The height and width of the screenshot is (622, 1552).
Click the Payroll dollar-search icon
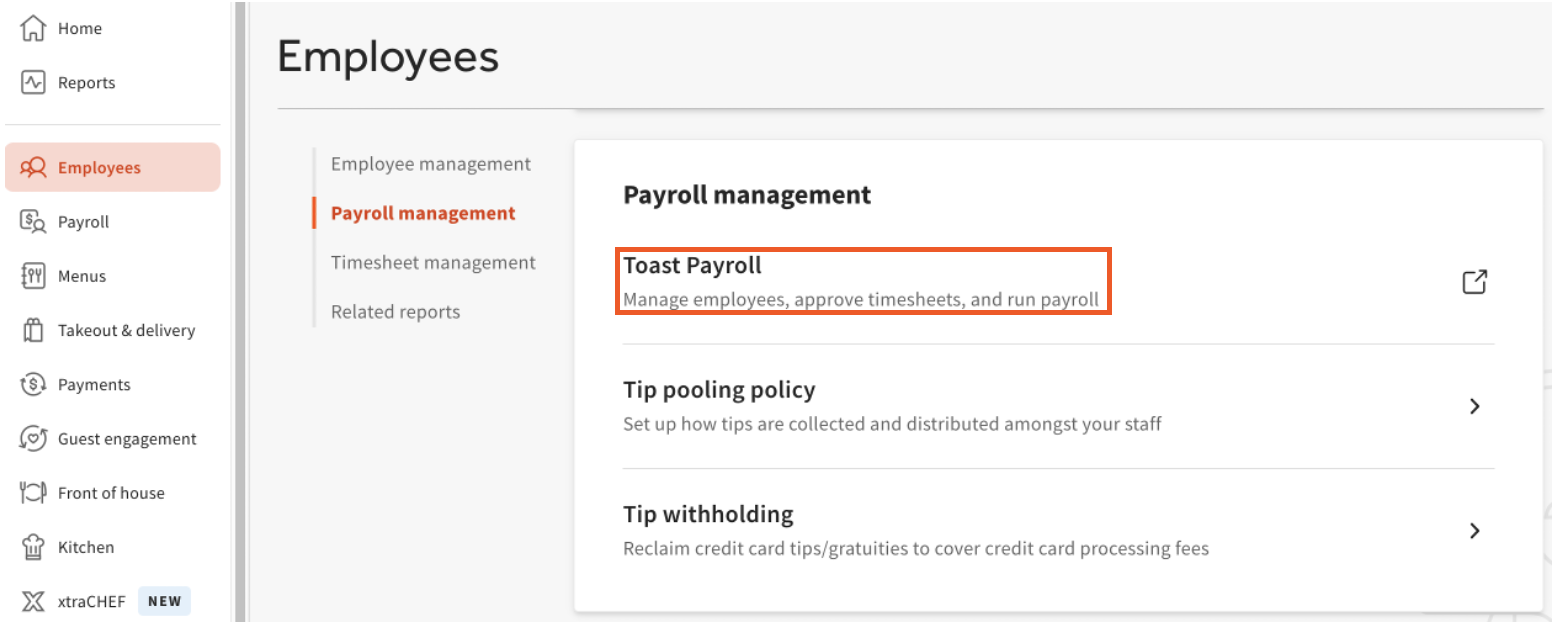click(x=33, y=222)
